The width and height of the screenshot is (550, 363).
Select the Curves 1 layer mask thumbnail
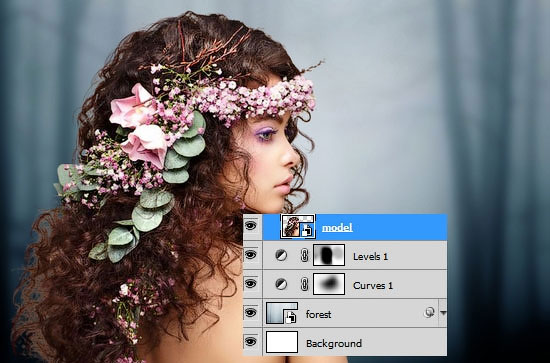[329, 284]
